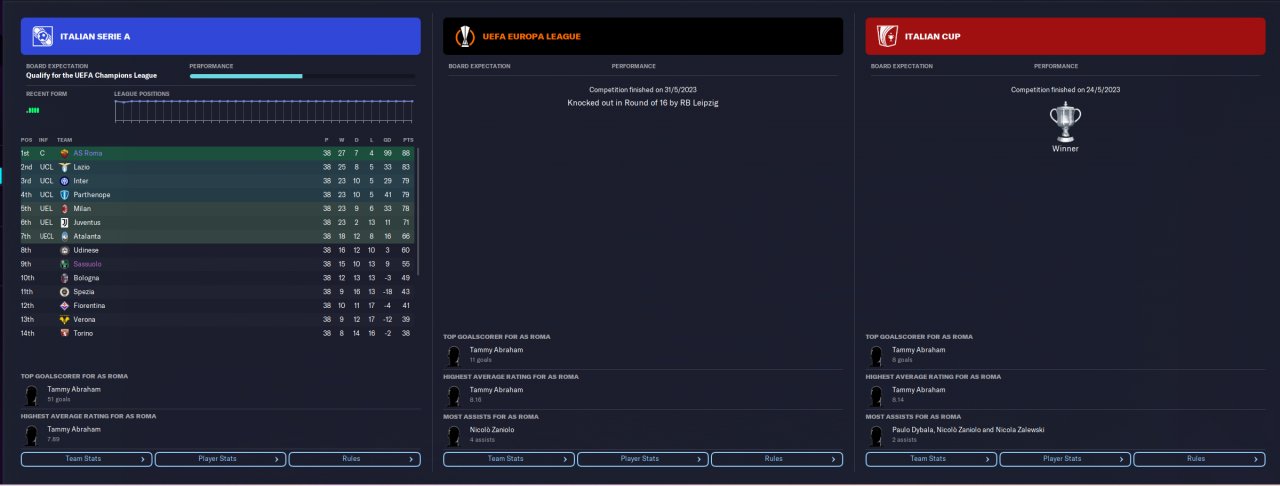Click the league table vertical scrollbar
The width and height of the screenshot is (1280, 486).
(418, 210)
